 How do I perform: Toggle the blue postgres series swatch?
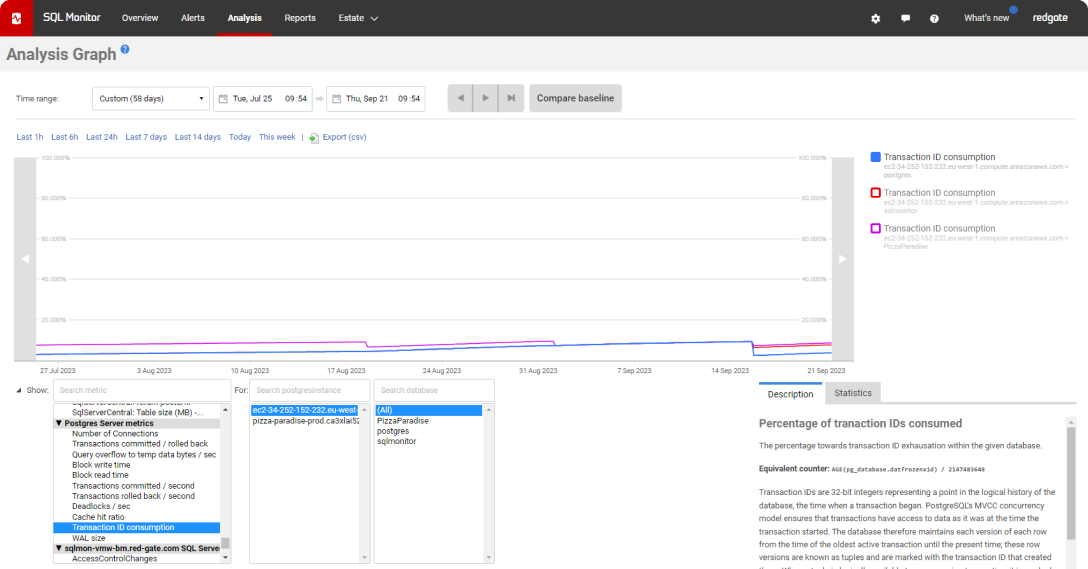pyautogui.click(x=876, y=157)
